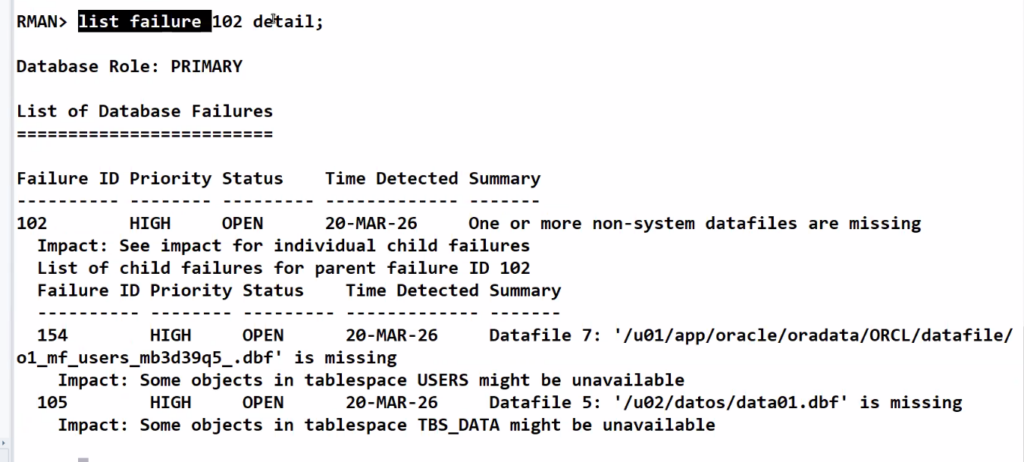Click child failure ID 154
The height and width of the screenshot is (462, 1024).
click(x=52, y=335)
